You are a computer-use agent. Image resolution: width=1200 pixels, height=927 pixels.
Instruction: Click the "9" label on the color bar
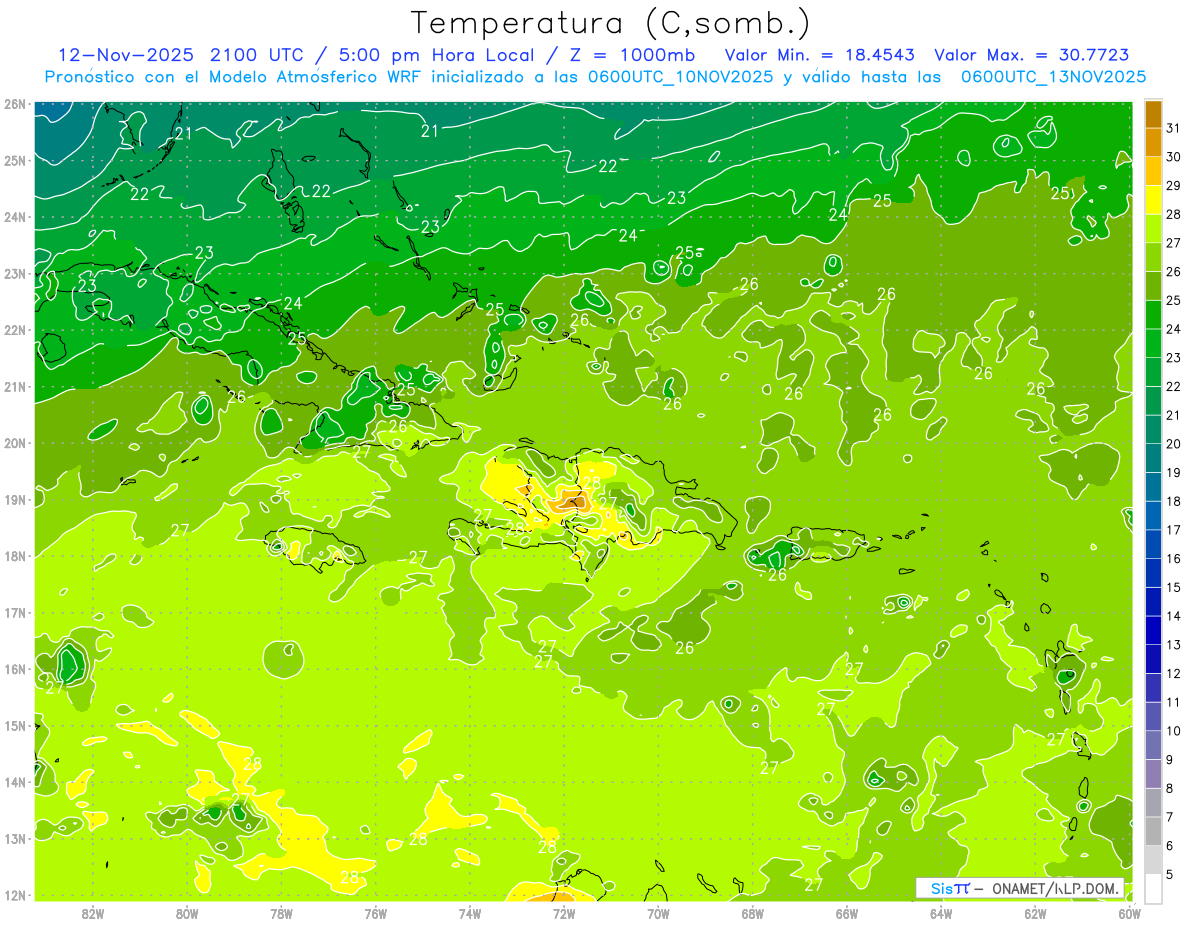tap(1170, 760)
